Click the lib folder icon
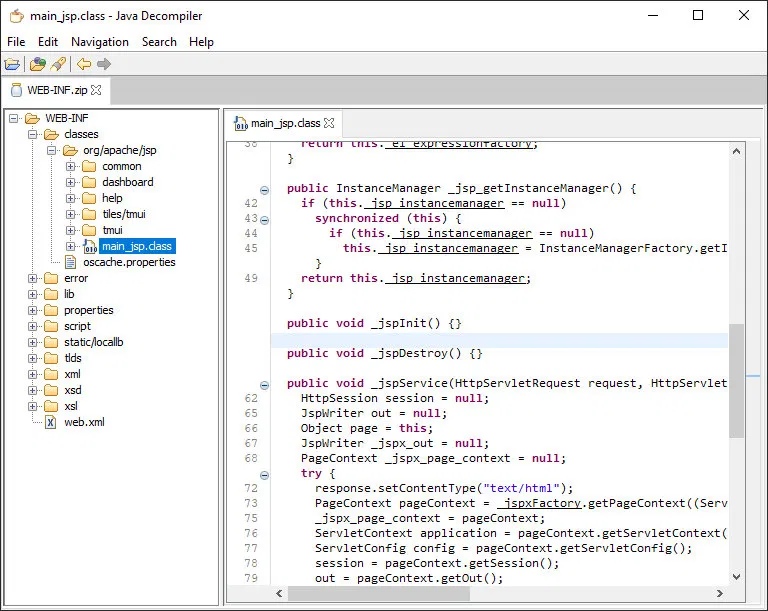The image size is (768, 611). tap(51, 294)
